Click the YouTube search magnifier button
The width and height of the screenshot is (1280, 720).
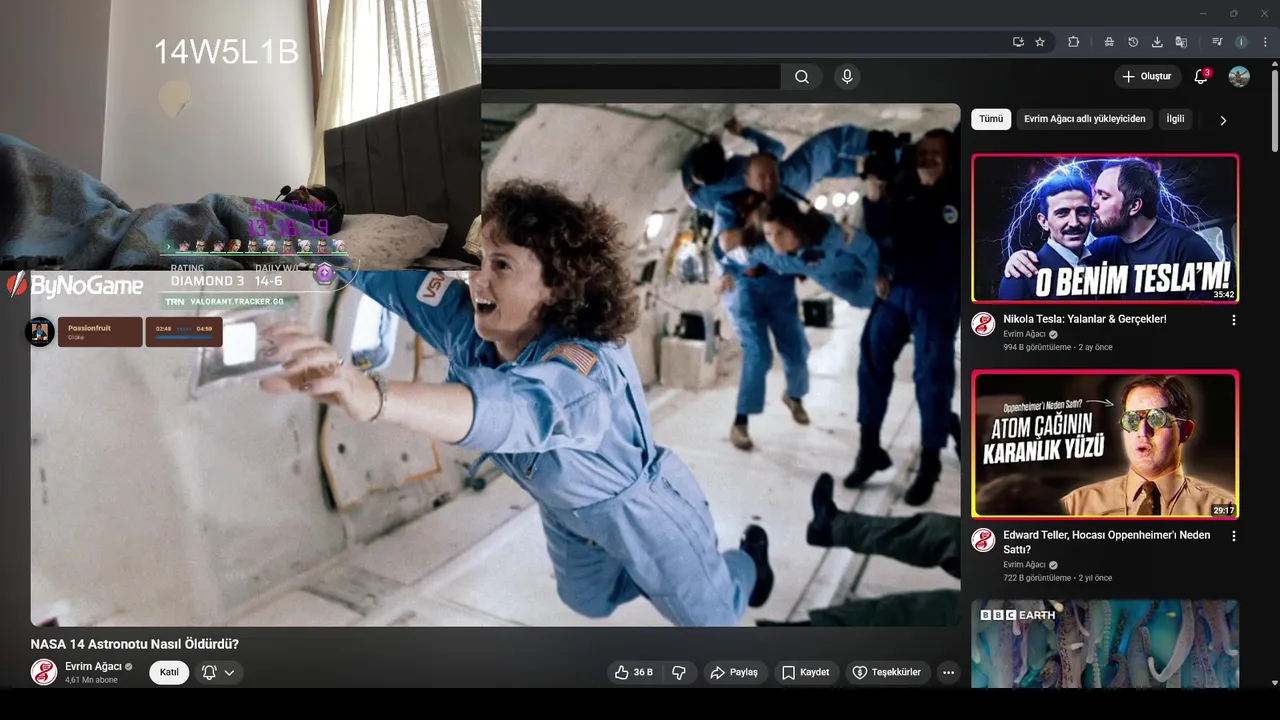pyautogui.click(x=802, y=77)
